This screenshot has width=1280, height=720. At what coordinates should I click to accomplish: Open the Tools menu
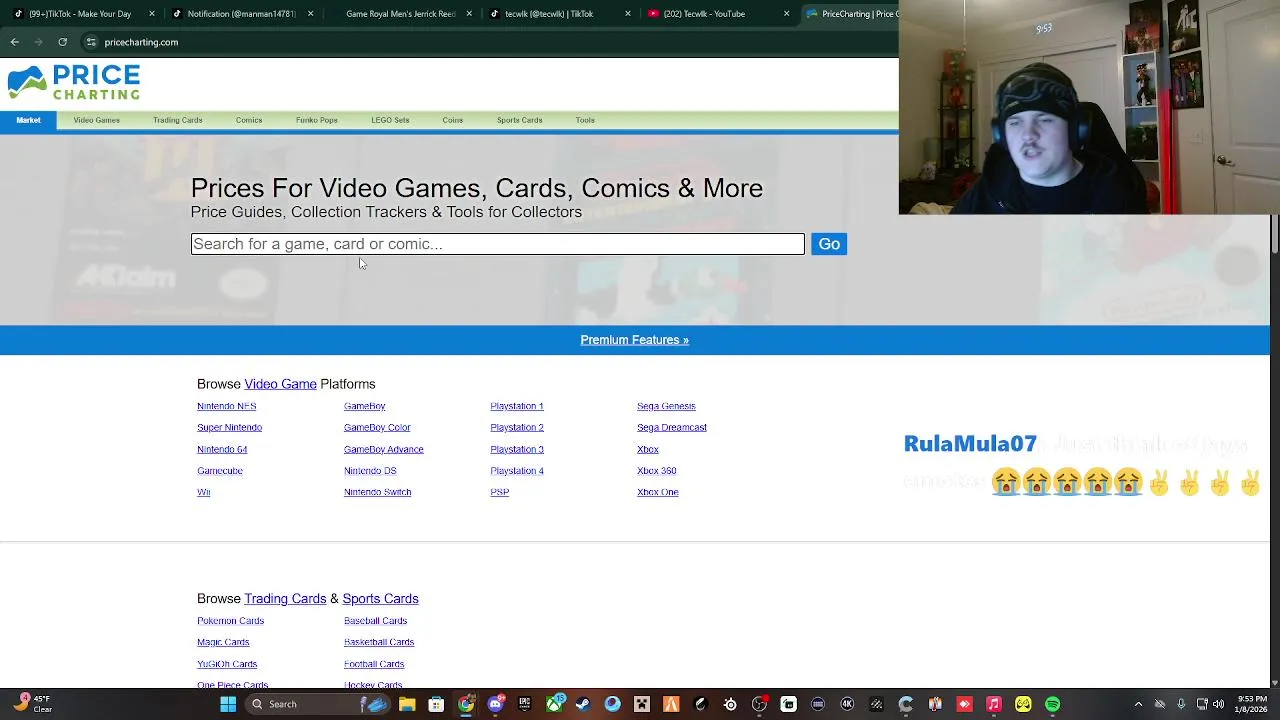tap(585, 120)
